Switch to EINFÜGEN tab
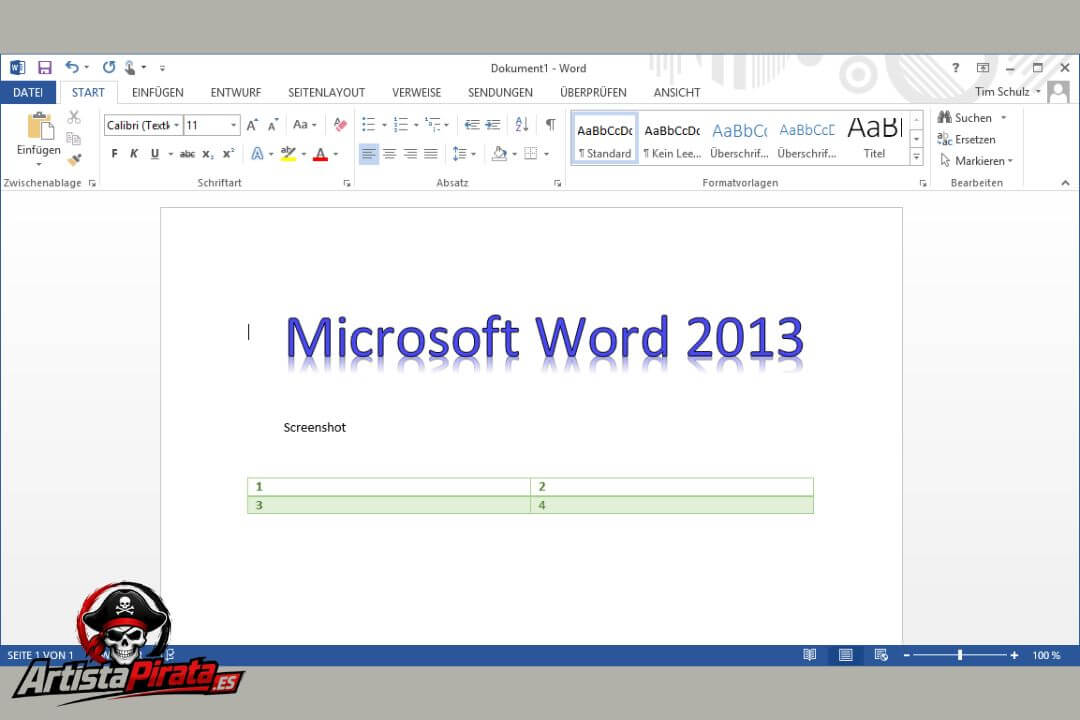Image resolution: width=1080 pixels, height=720 pixels. click(x=158, y=92)
